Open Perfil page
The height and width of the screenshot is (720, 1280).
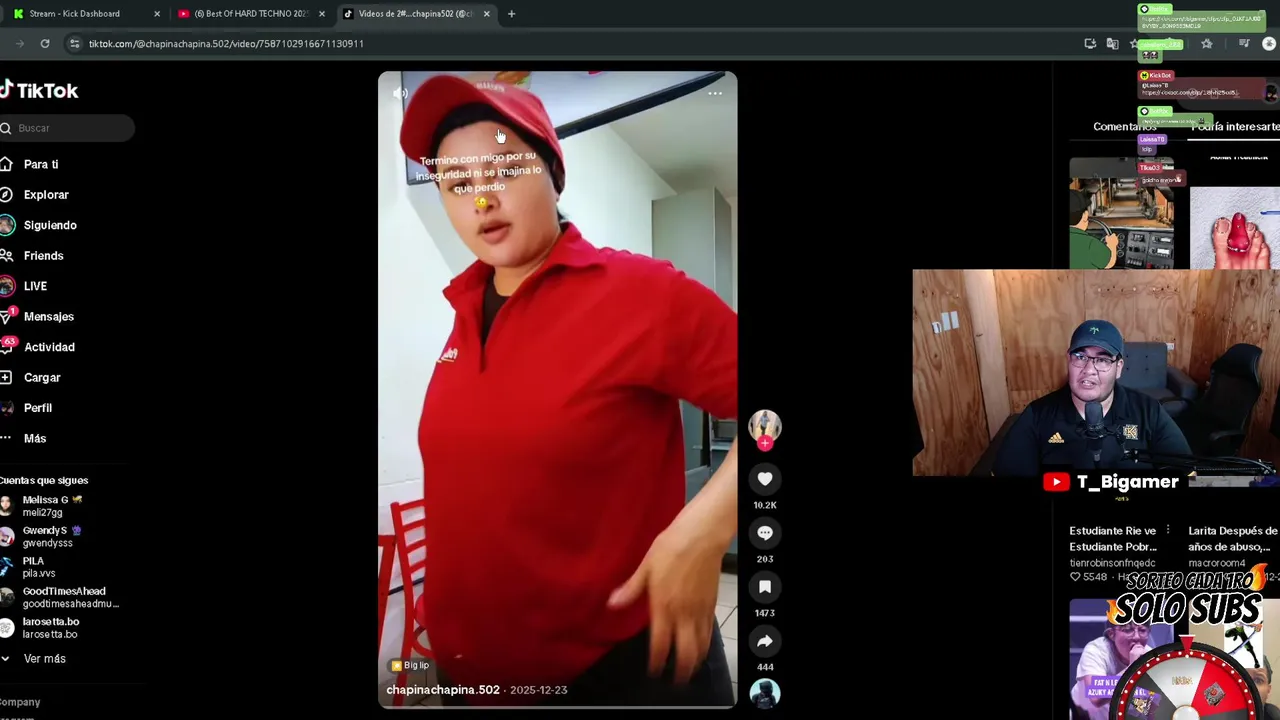click(38, 408)
